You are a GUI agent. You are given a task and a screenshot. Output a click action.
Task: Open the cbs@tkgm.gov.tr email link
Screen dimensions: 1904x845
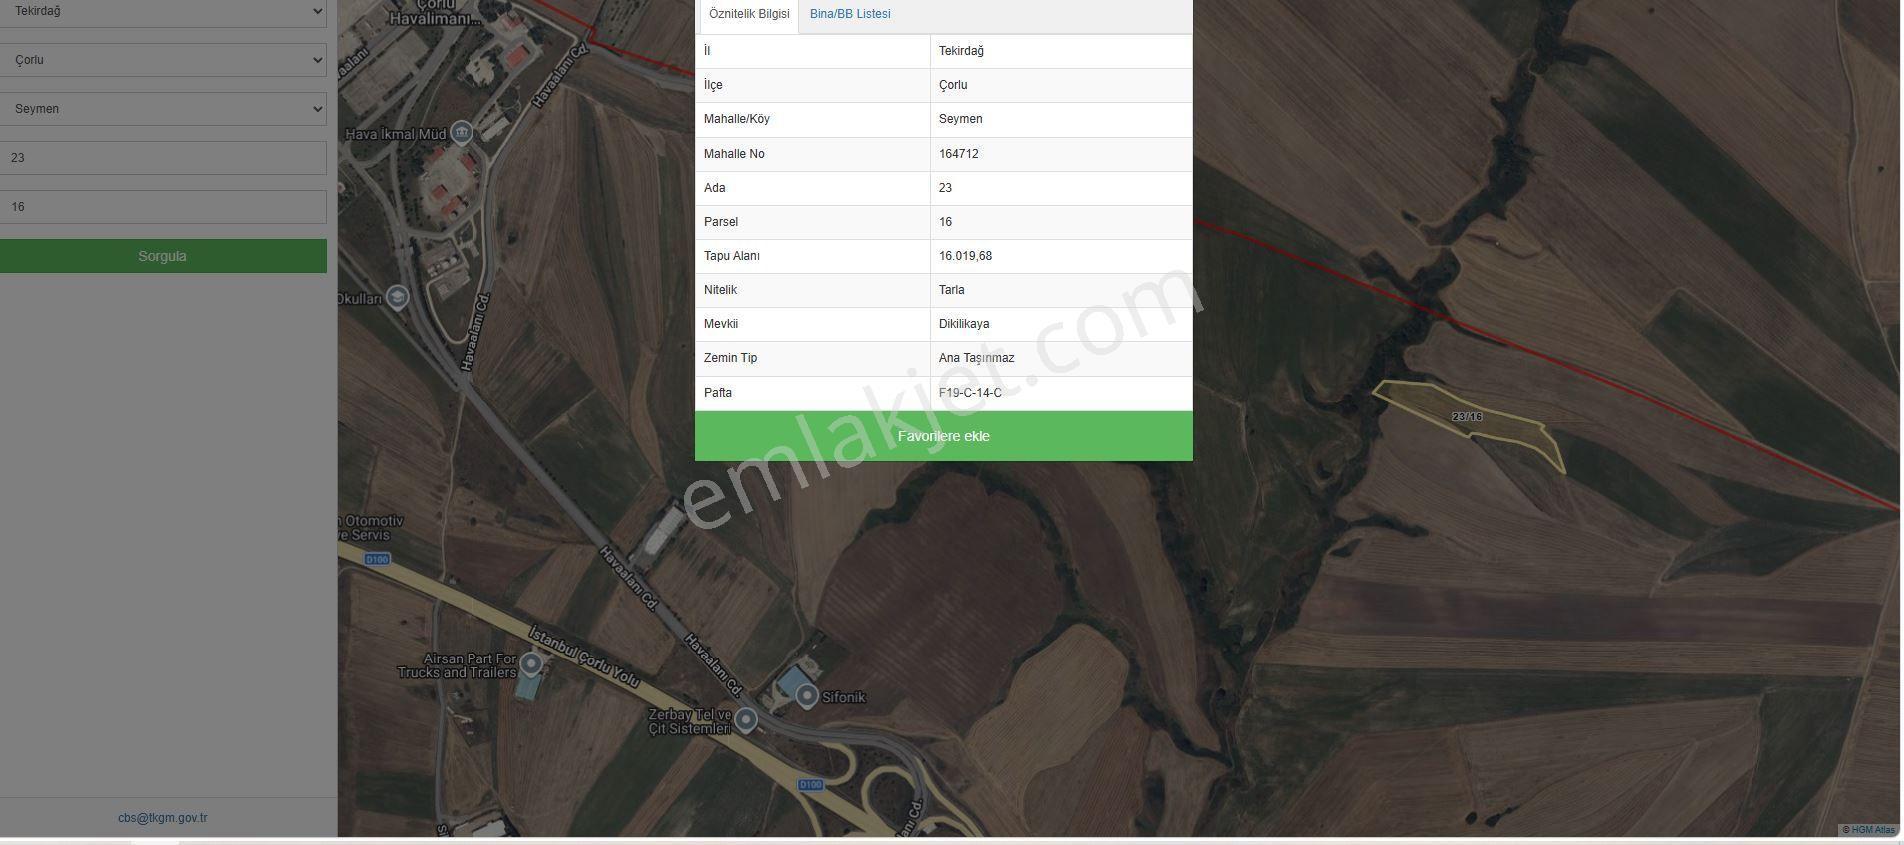[163, 818]
